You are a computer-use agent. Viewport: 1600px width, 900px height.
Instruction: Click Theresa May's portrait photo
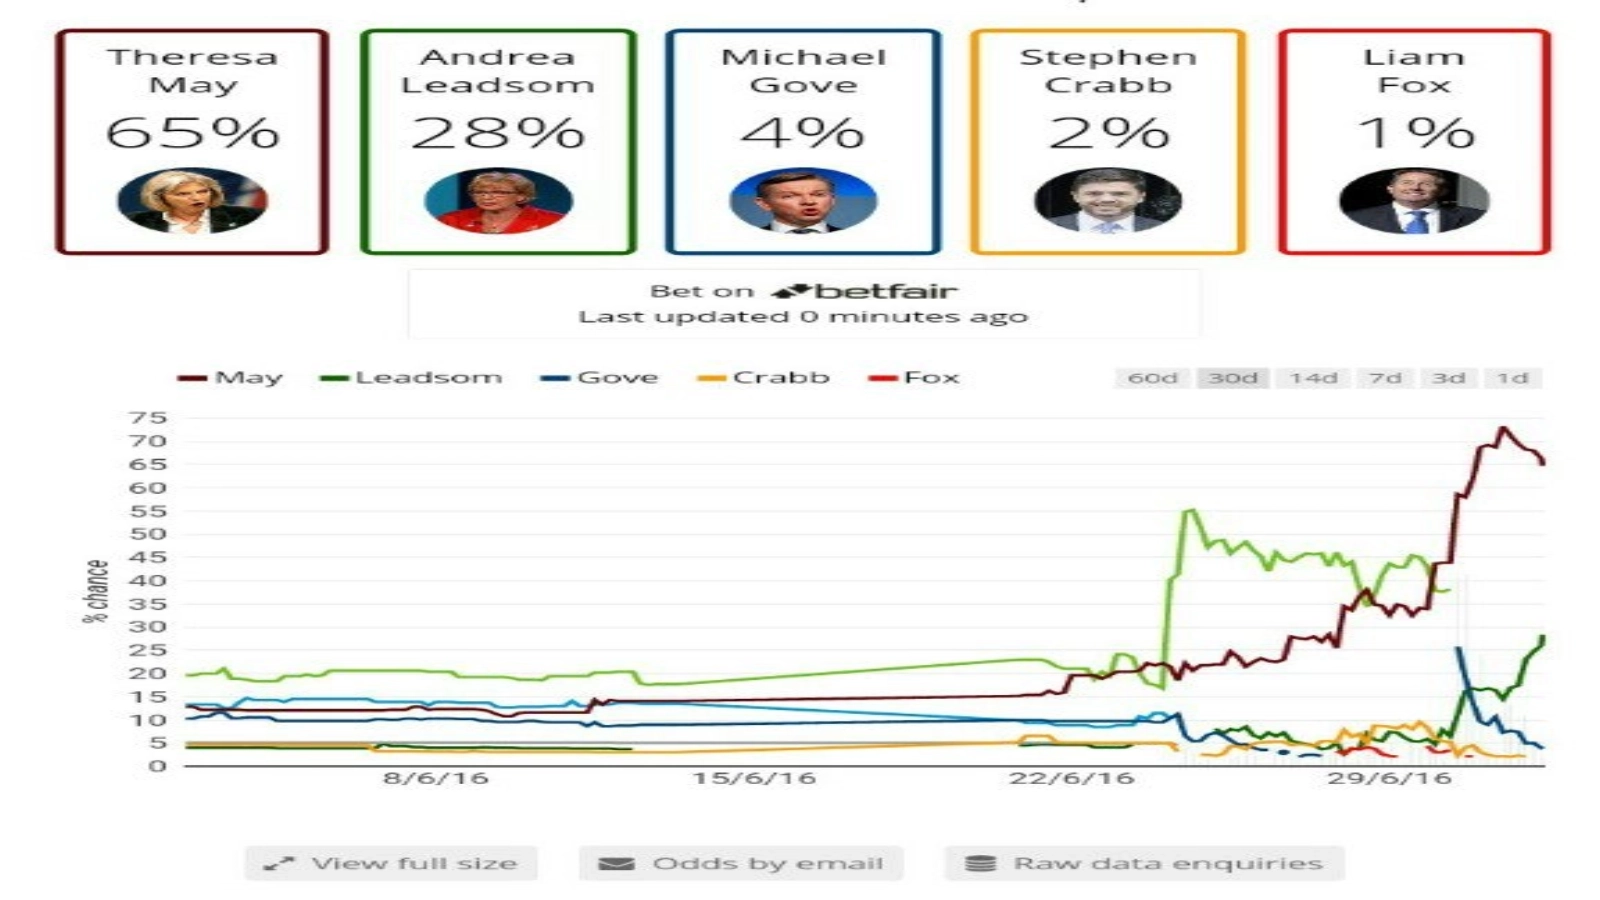coord(192,201)
